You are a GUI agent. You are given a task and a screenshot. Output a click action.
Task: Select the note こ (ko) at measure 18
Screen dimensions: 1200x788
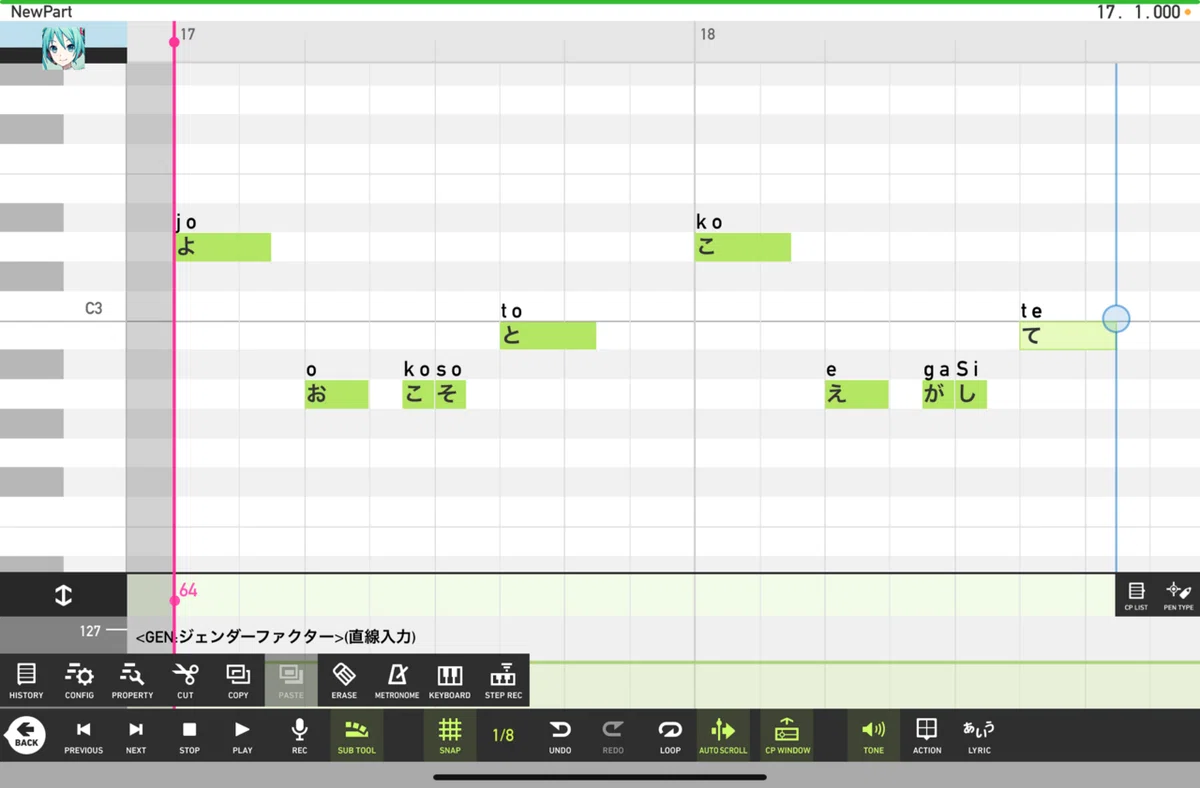(x=743, y=247)
